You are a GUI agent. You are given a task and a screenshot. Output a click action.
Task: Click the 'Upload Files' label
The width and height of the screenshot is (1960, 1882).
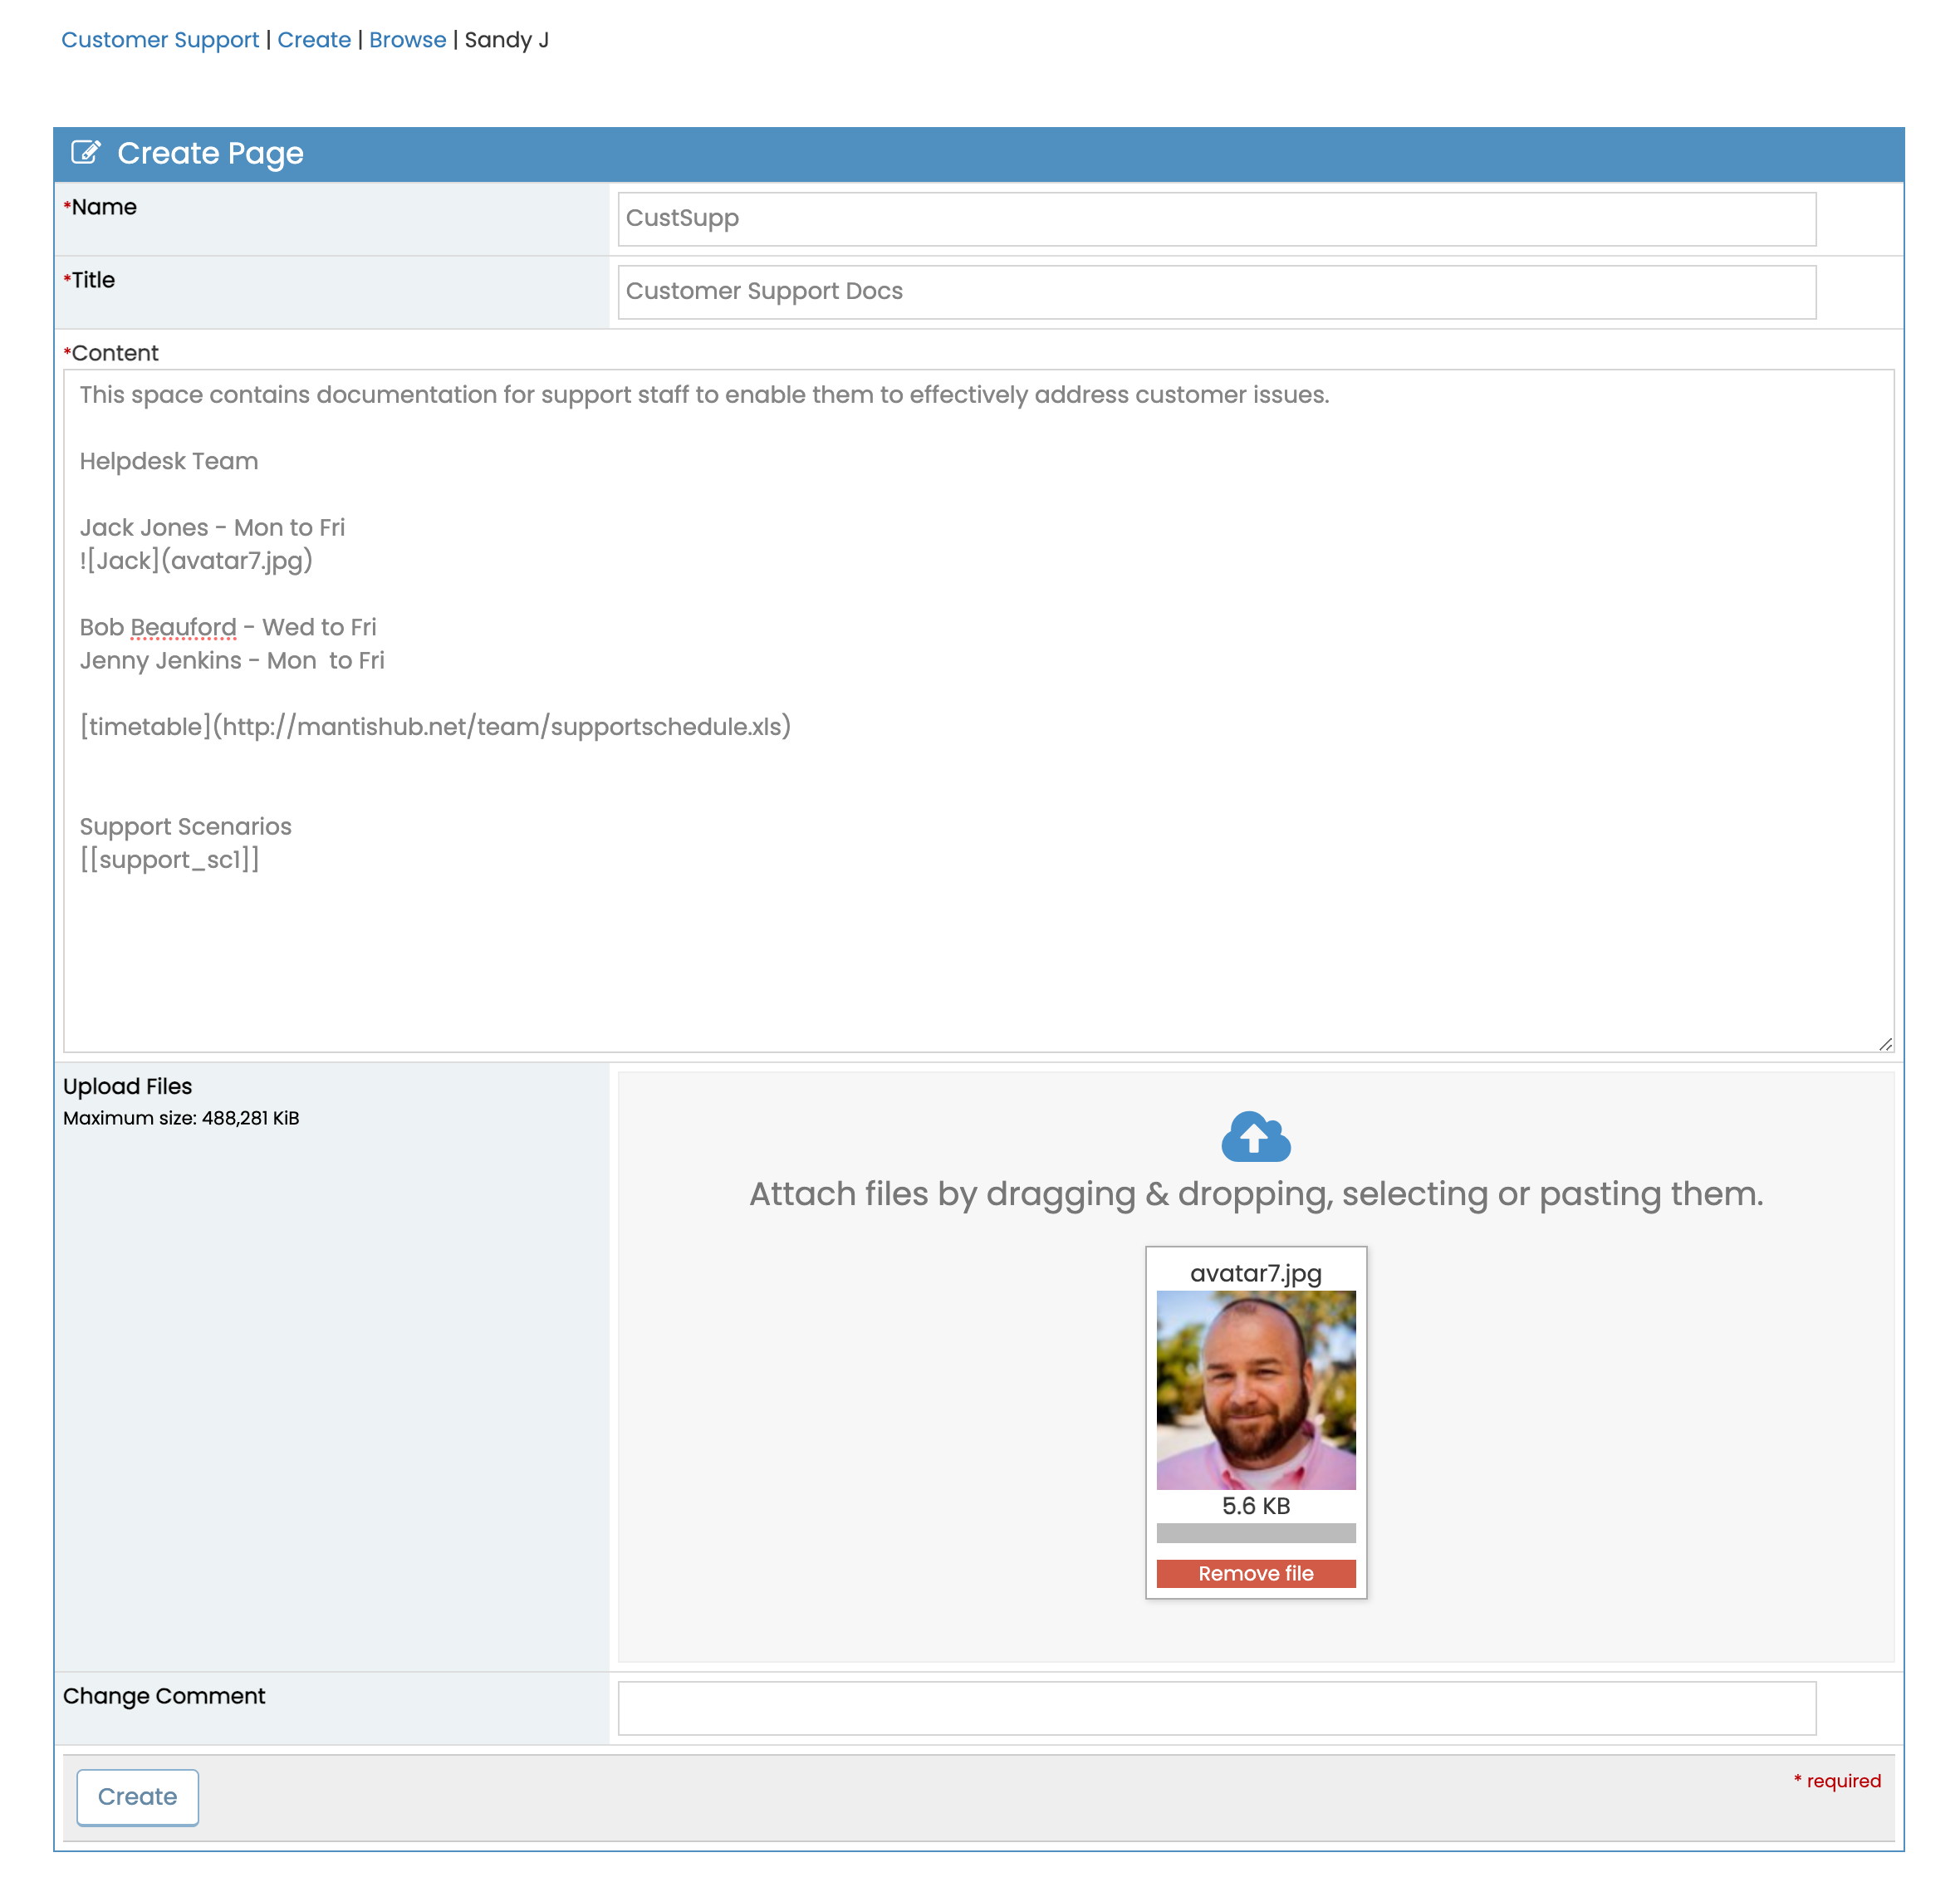pyautogui.click(x=127, y=1086)
